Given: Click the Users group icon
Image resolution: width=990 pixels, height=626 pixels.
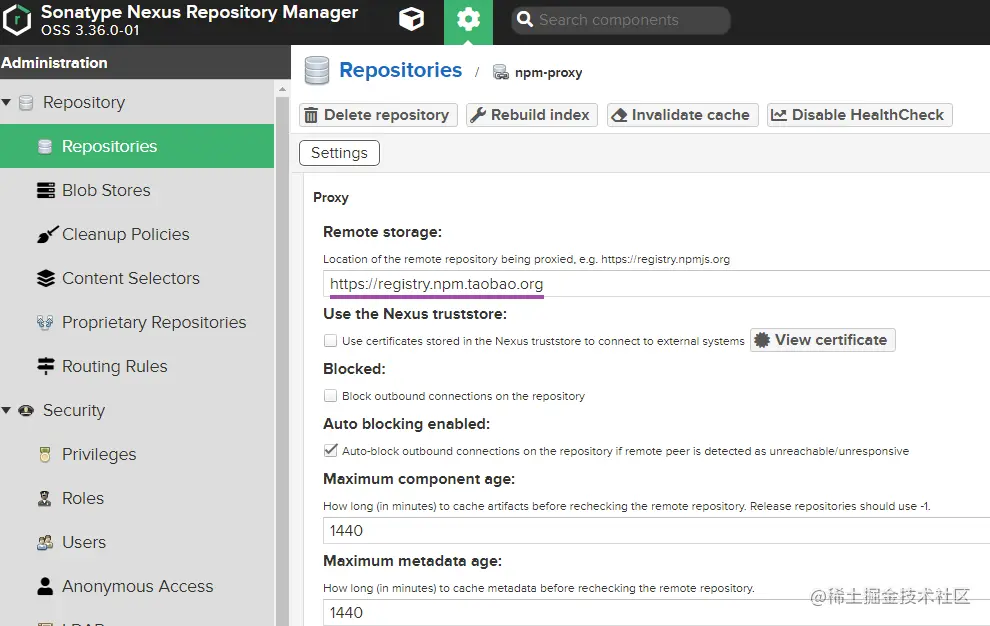Looking at the screenshot, I should [x=45, y=543].
